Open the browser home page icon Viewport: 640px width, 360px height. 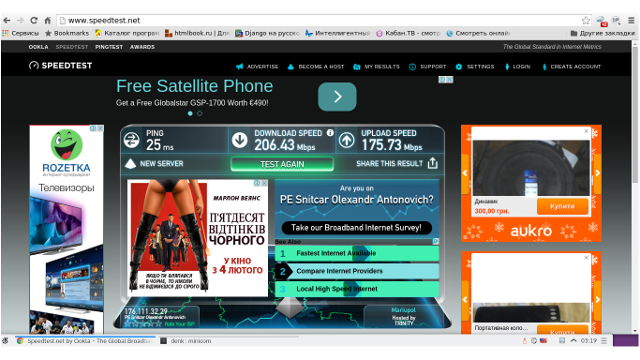click(x=47, y=20)
